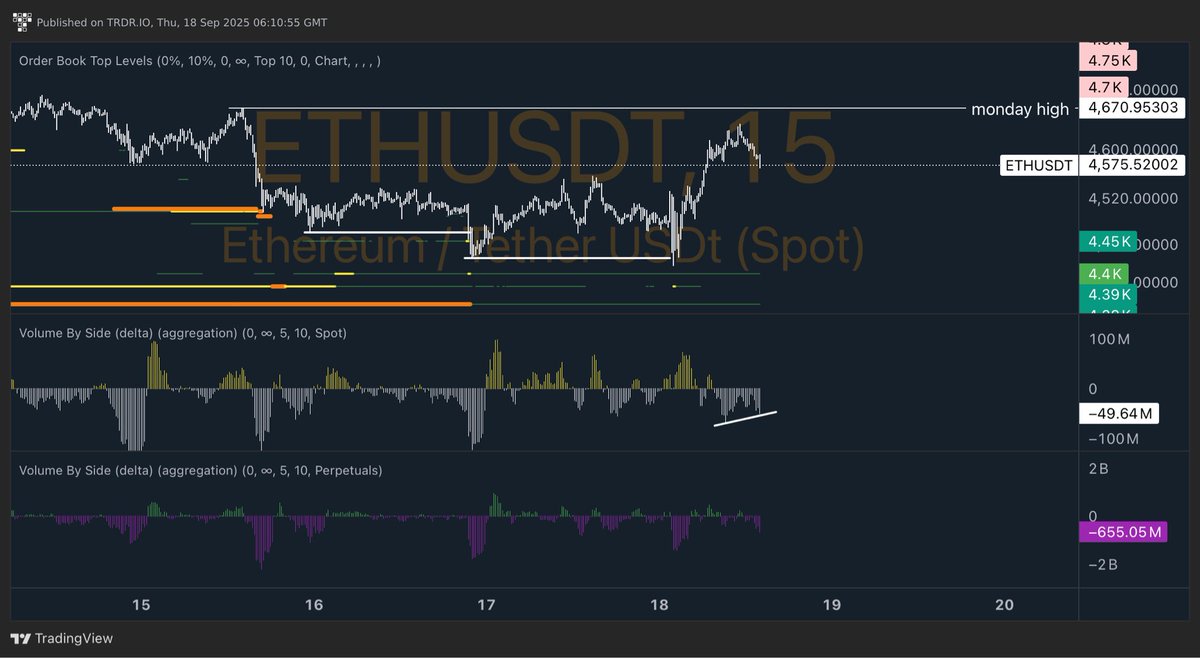Click the 4.75 K order book level label
Screen dimensions: 1200x658
pos(1110,59)
